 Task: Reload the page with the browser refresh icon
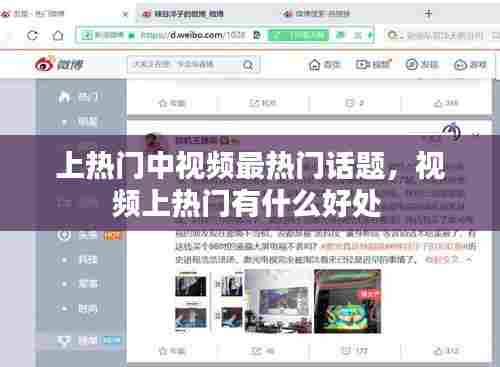click(x=32, y=35)
